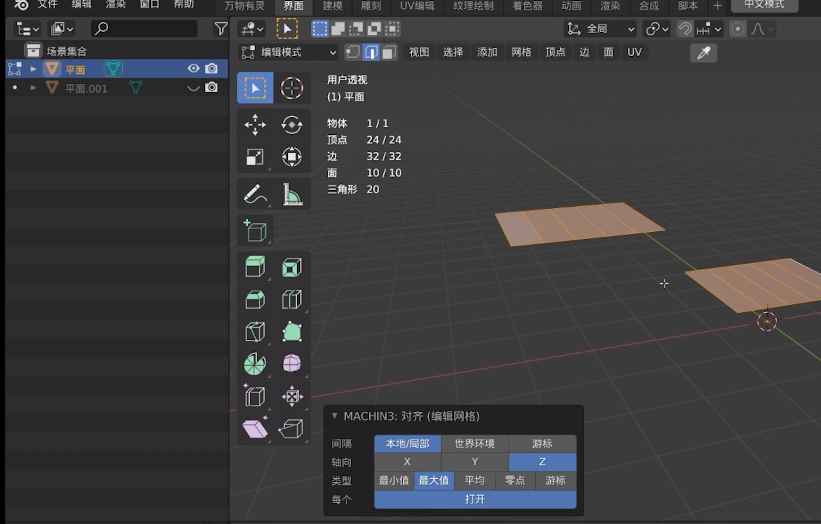
Task: Open the 网格 menu in header
Action: [521, 52]
